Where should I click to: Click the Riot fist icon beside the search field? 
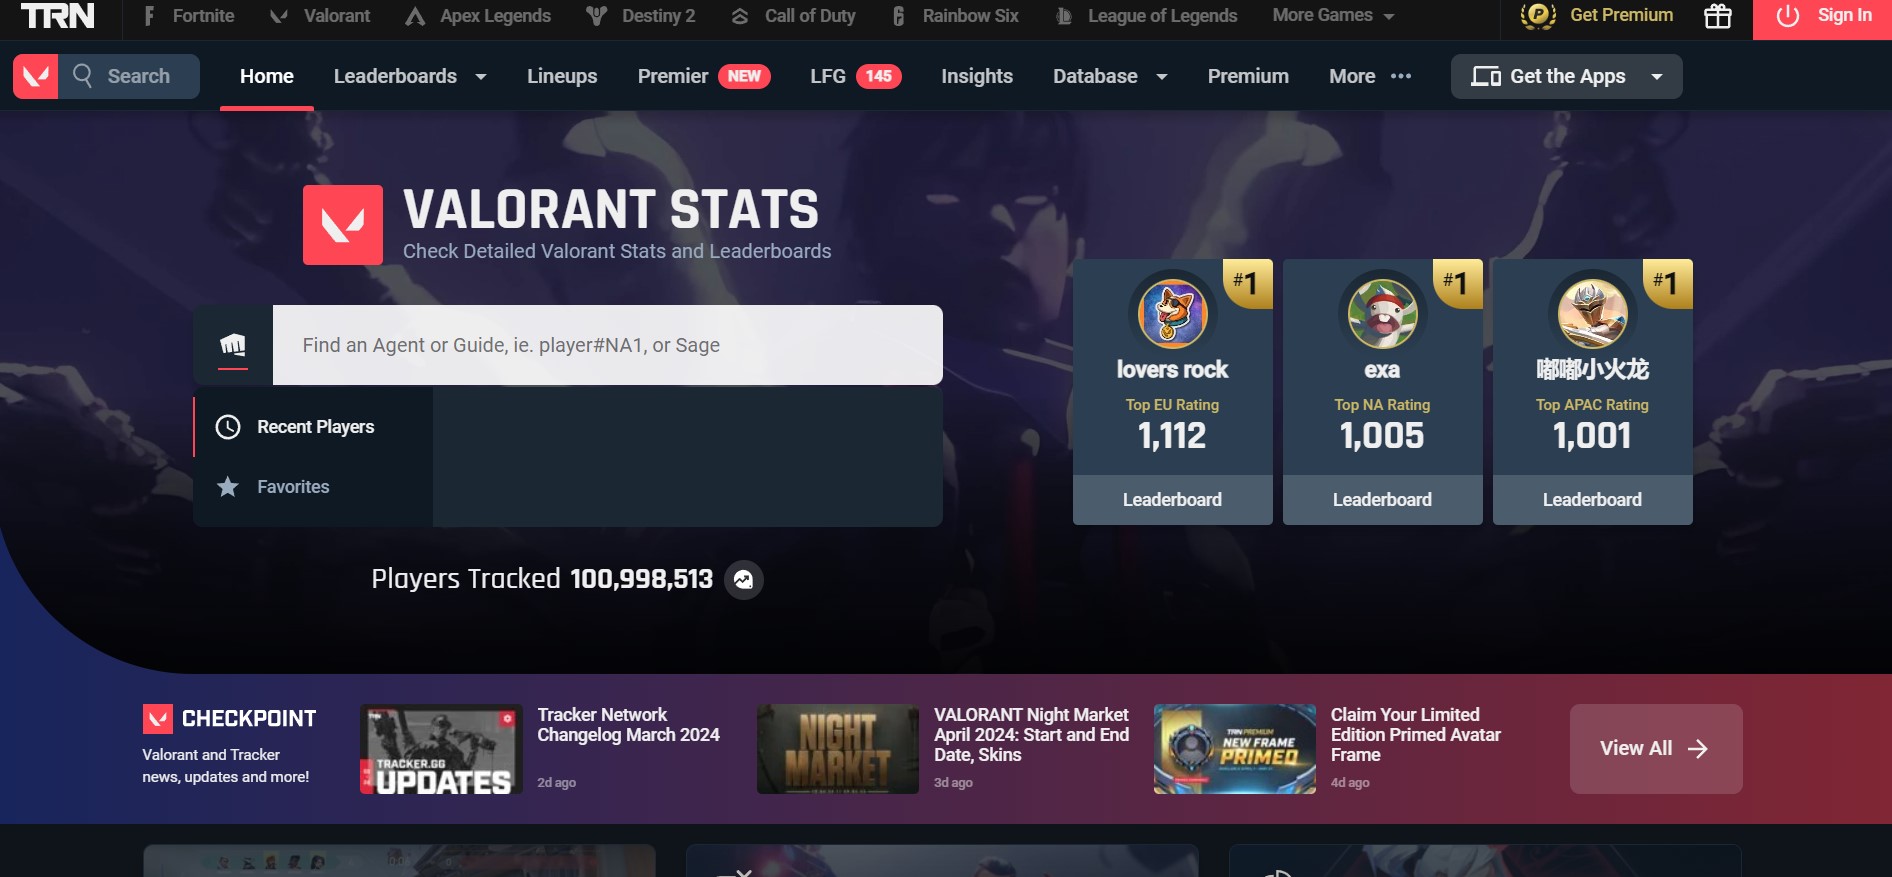click(233, 345)
